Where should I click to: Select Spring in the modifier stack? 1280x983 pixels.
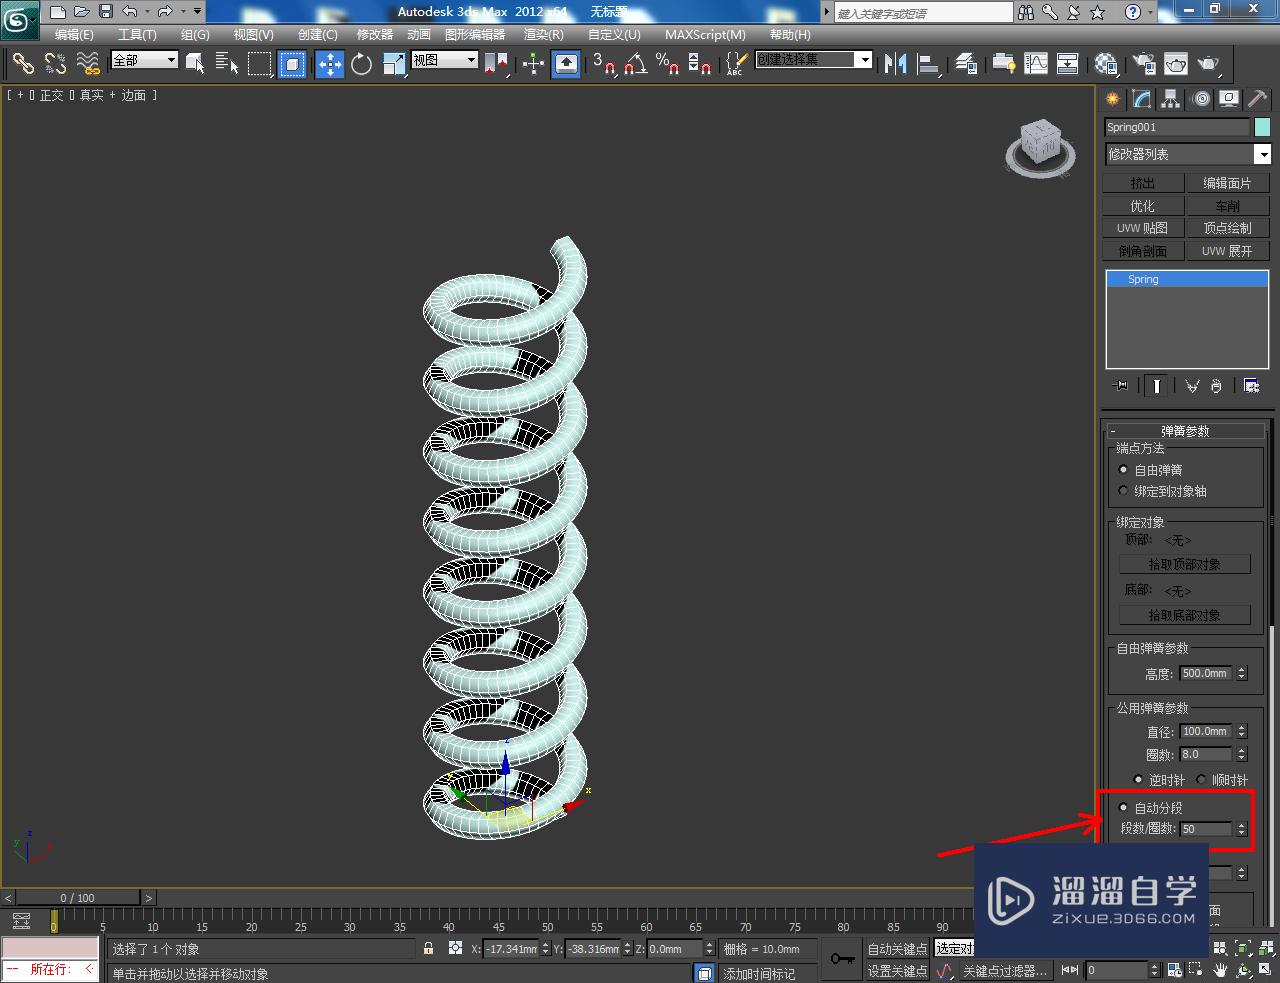click(1187, 279)
